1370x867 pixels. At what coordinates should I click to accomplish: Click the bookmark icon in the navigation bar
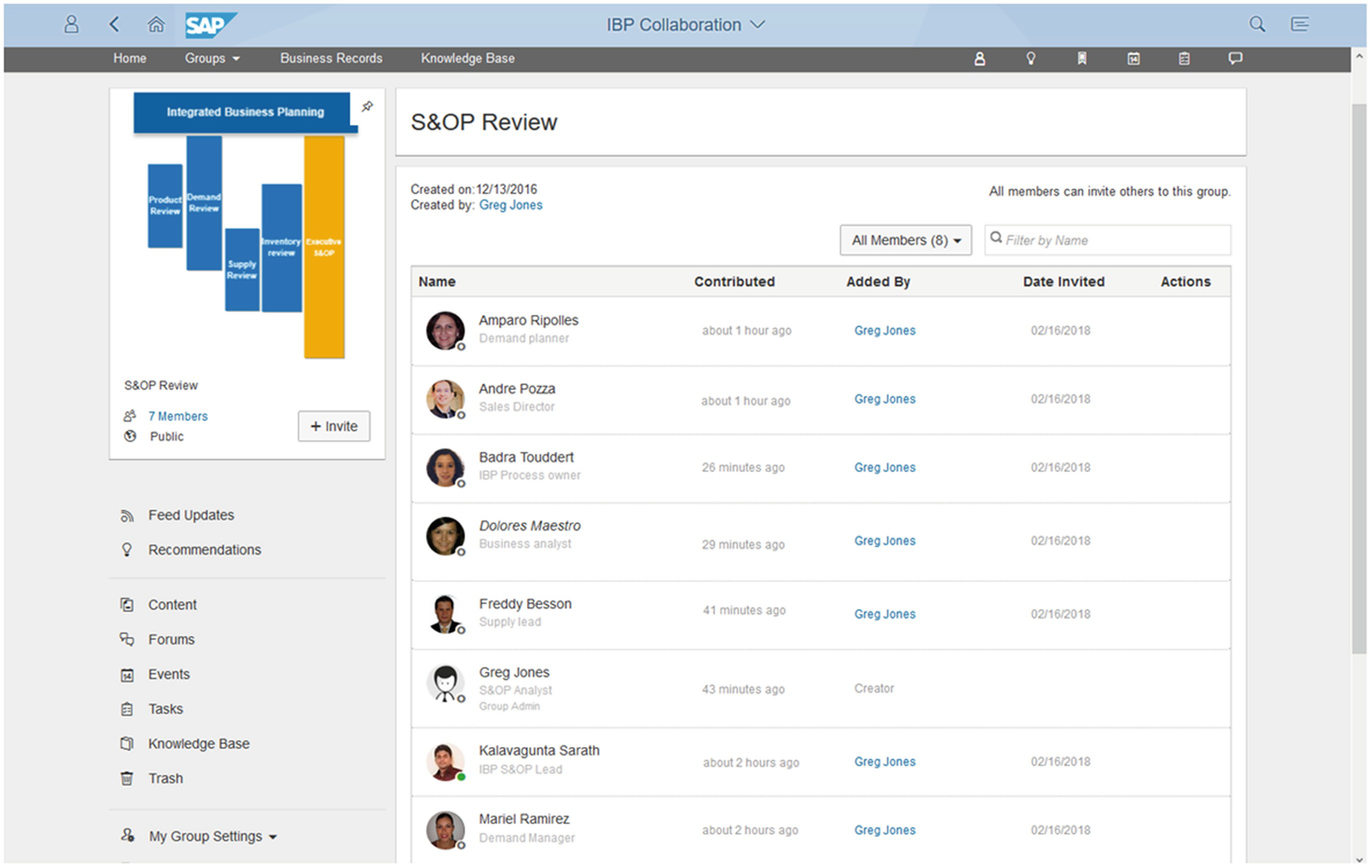tap(1082, 59)
